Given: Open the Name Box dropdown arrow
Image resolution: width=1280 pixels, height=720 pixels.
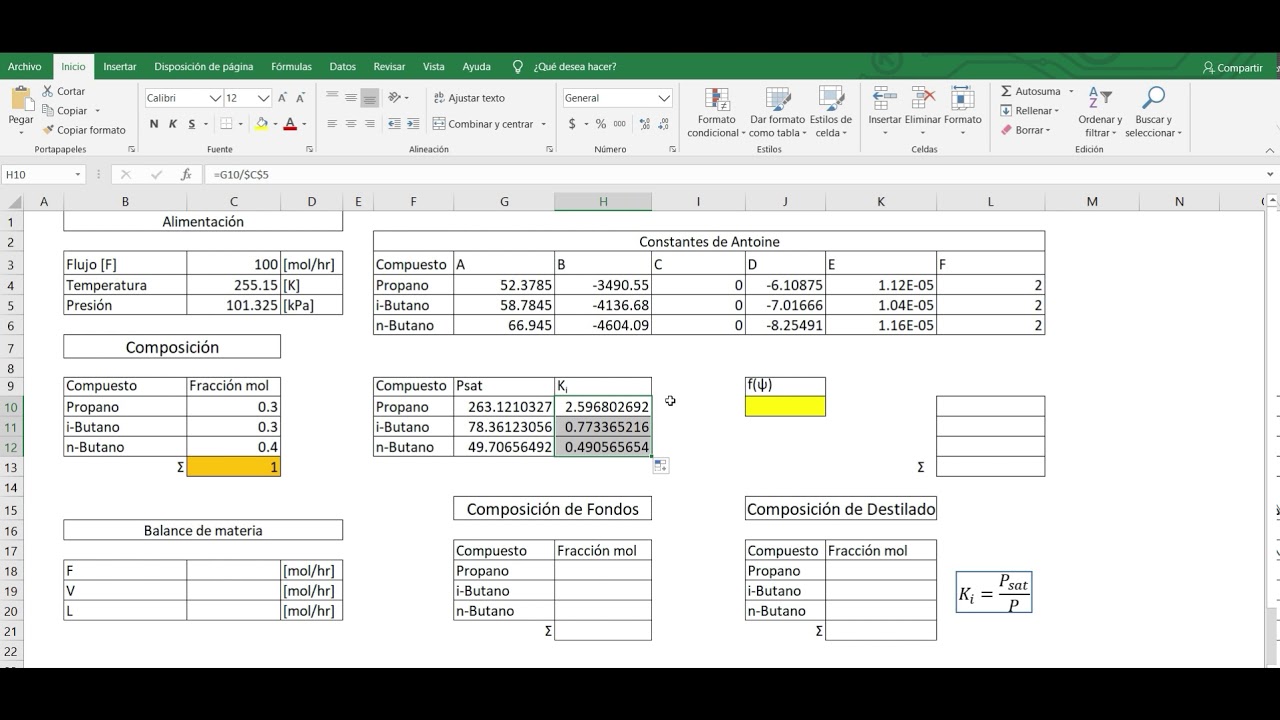Looking at the screenshot, I should 77,174.
